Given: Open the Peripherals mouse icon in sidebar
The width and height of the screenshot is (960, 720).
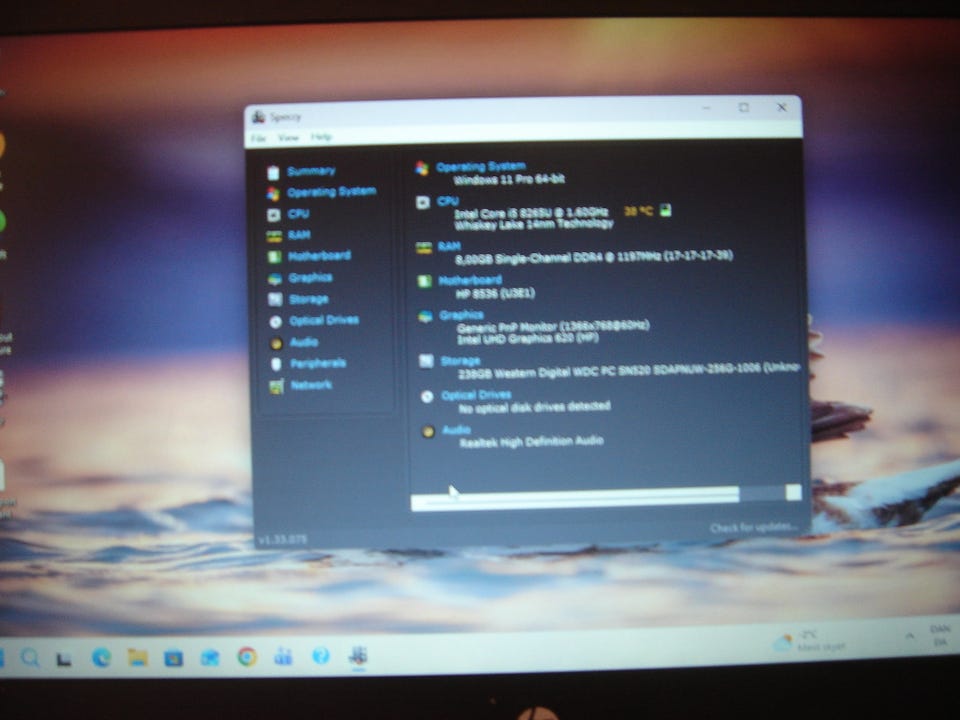Looking at the screenshot, I should tap(276, 364).
